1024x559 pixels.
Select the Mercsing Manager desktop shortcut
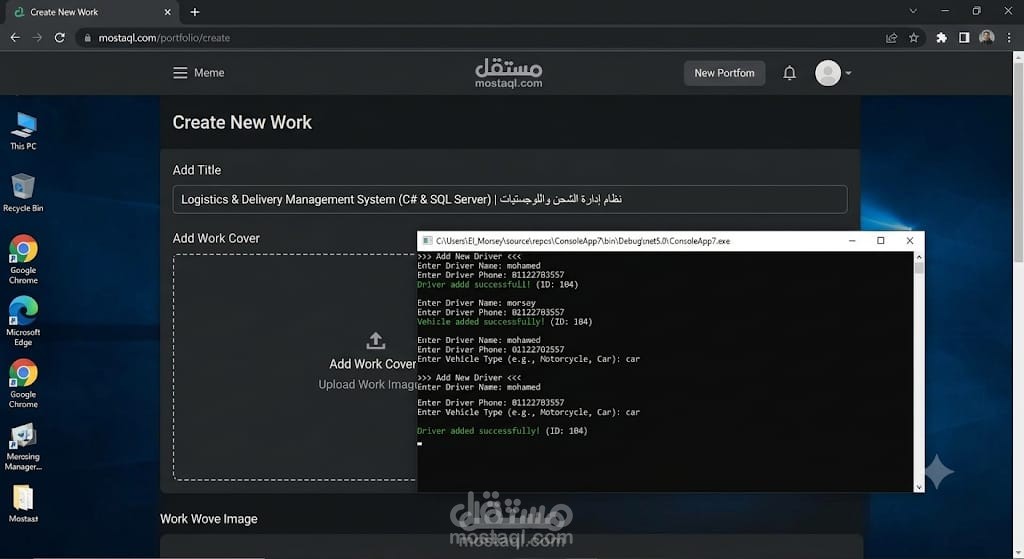point(24,447)
